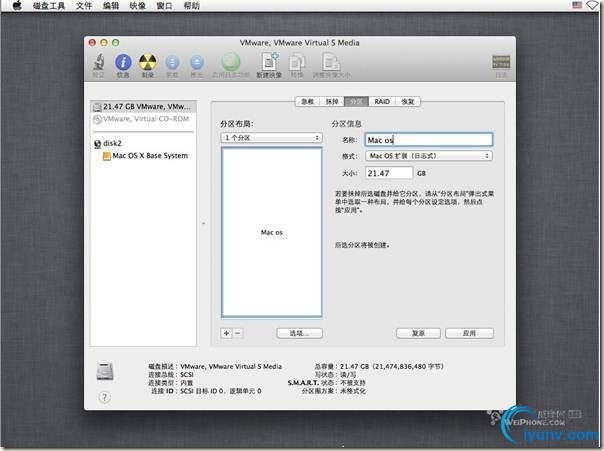Image resolution: width=604 pixels, height=451 pixels.
Task: Click the 'SCSI' connection bus value
Action: (x=187, y=374)
